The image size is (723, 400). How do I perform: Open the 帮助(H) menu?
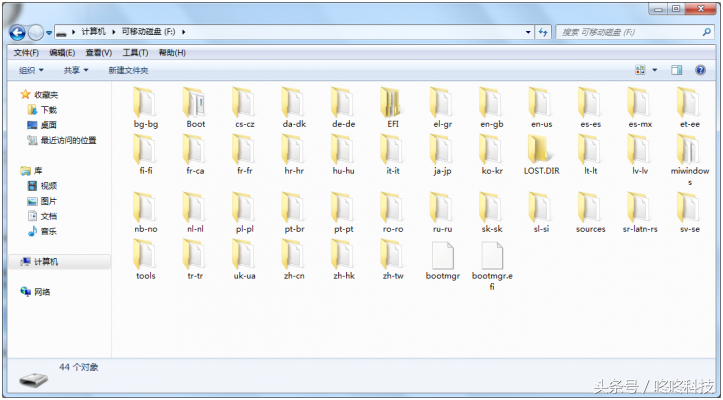[172, 53]
